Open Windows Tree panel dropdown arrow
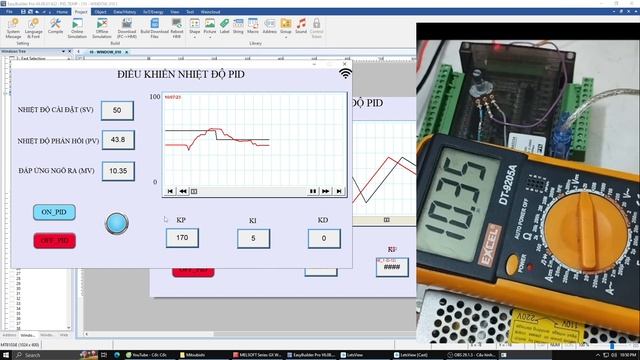 click(x=63, y=51)
